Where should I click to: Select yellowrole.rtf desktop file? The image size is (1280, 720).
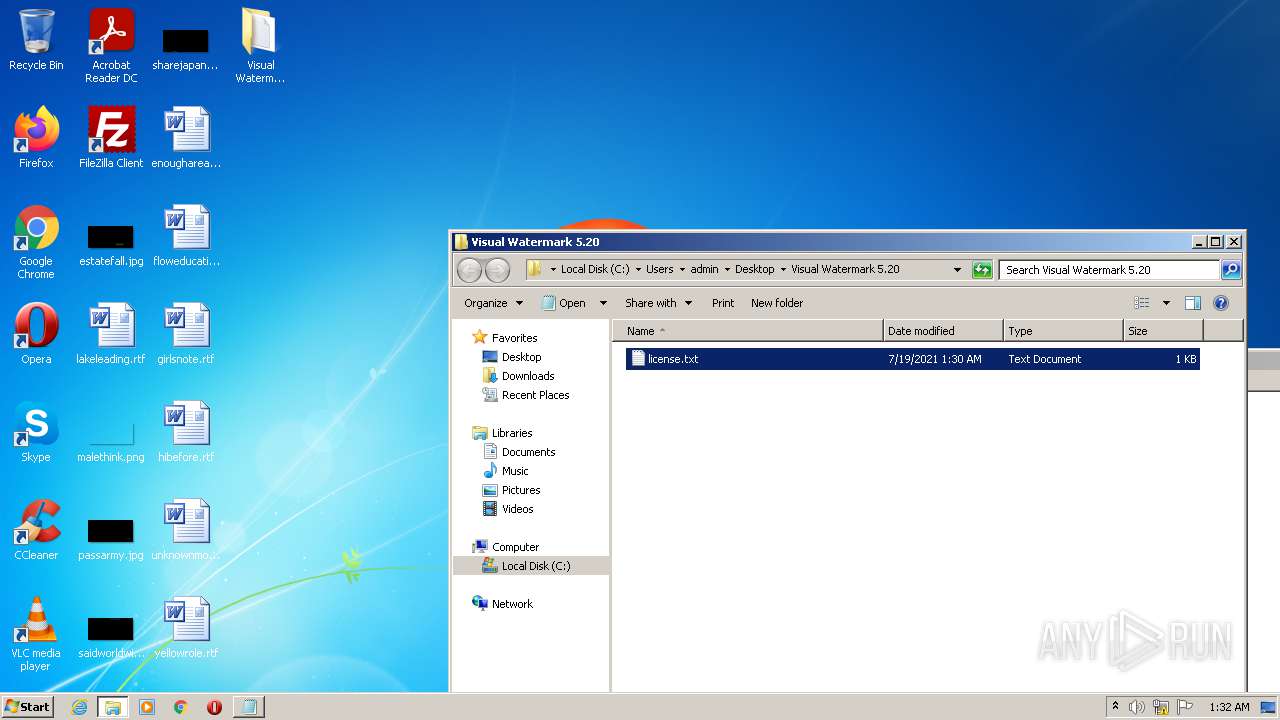click(x=186, y=628)
